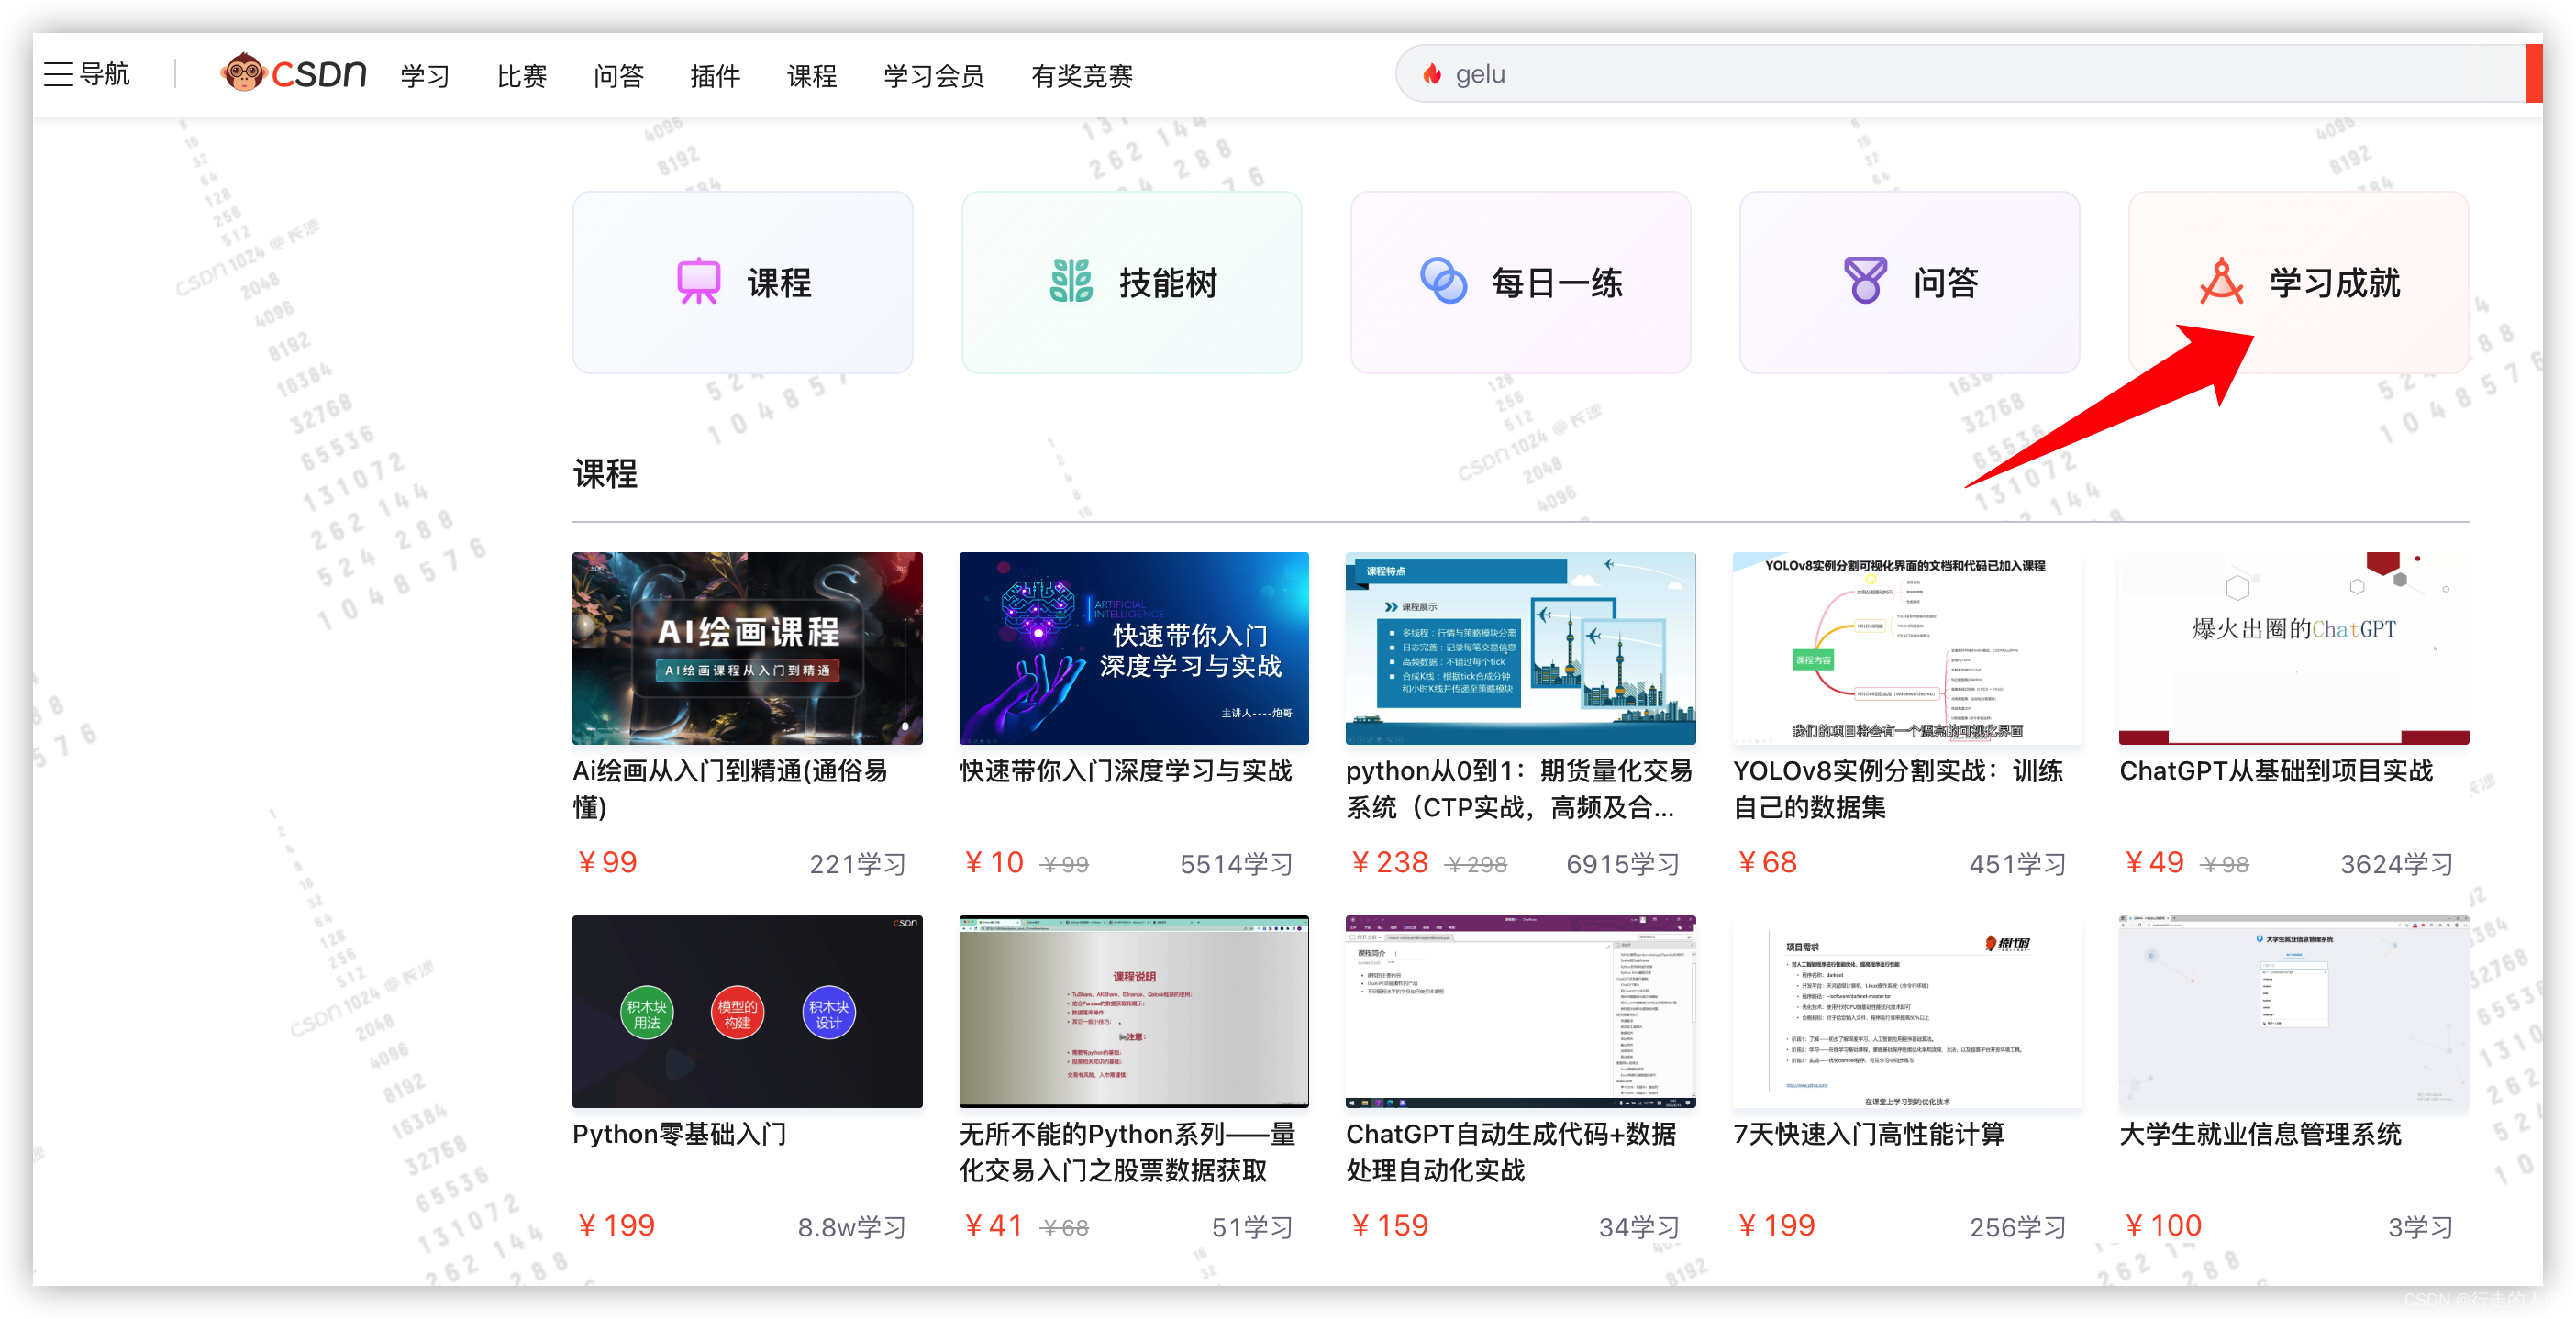Open the 比赛 menu item
Screen dimensions: 2576x1319
(x=521, y=76)
